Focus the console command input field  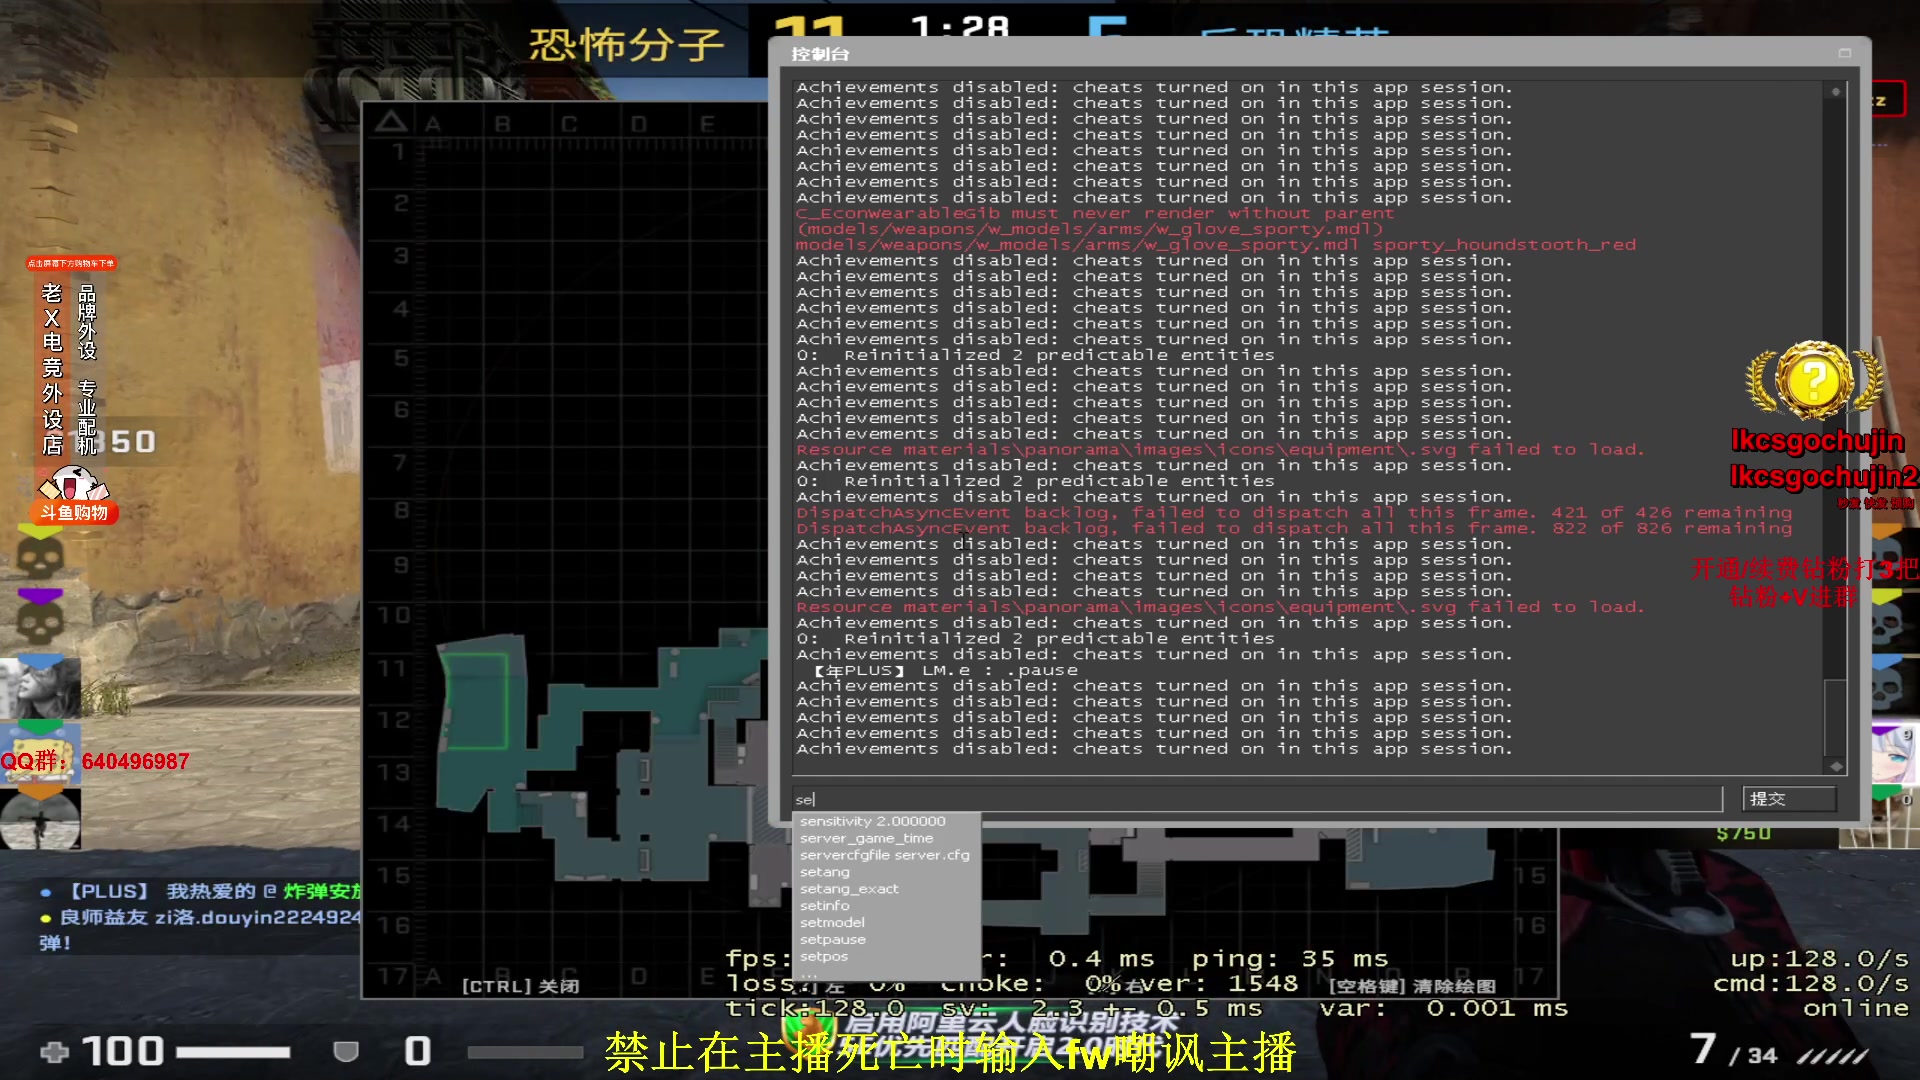1257,799
